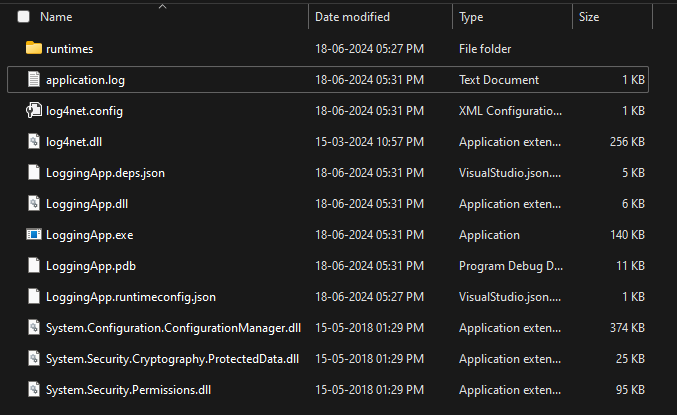The width and height of the screenshot is (677, 415).
Task: Select the log4net.dll file icon
Action: pyautogui.click(x=34, y=142)
